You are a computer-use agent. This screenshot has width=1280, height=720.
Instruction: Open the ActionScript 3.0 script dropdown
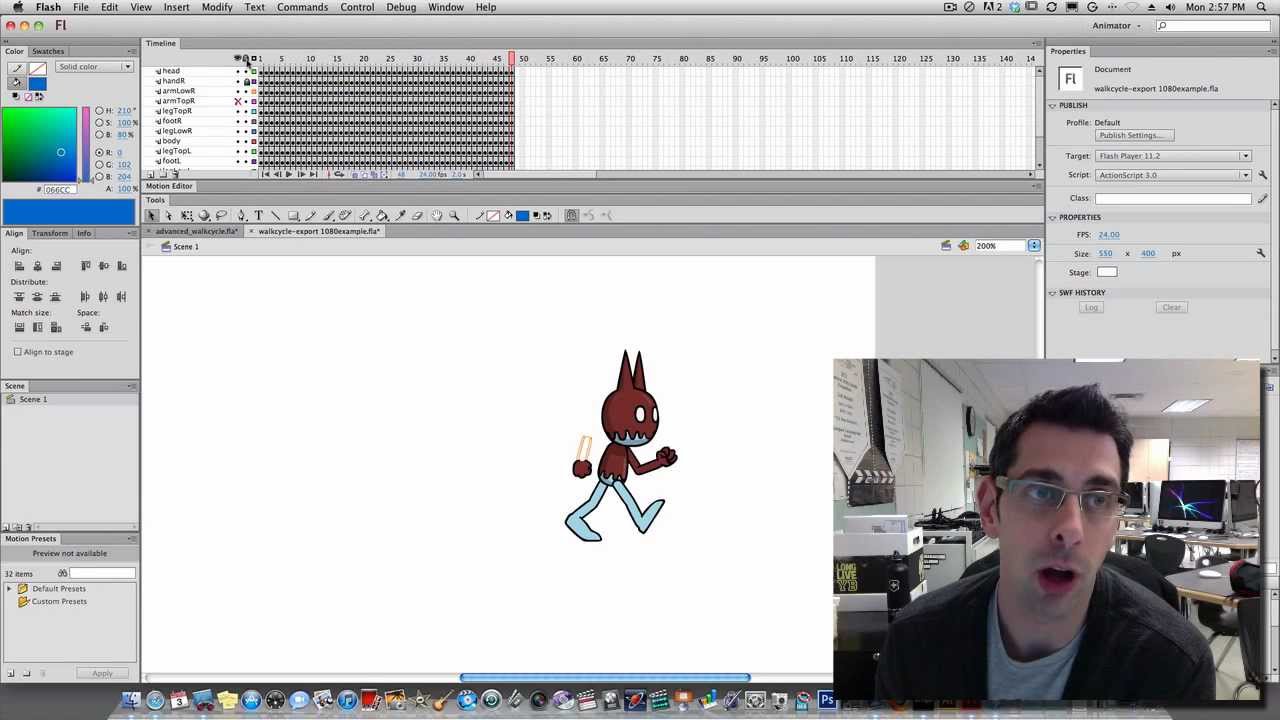pyautogui.click(x=1173, y=175)
